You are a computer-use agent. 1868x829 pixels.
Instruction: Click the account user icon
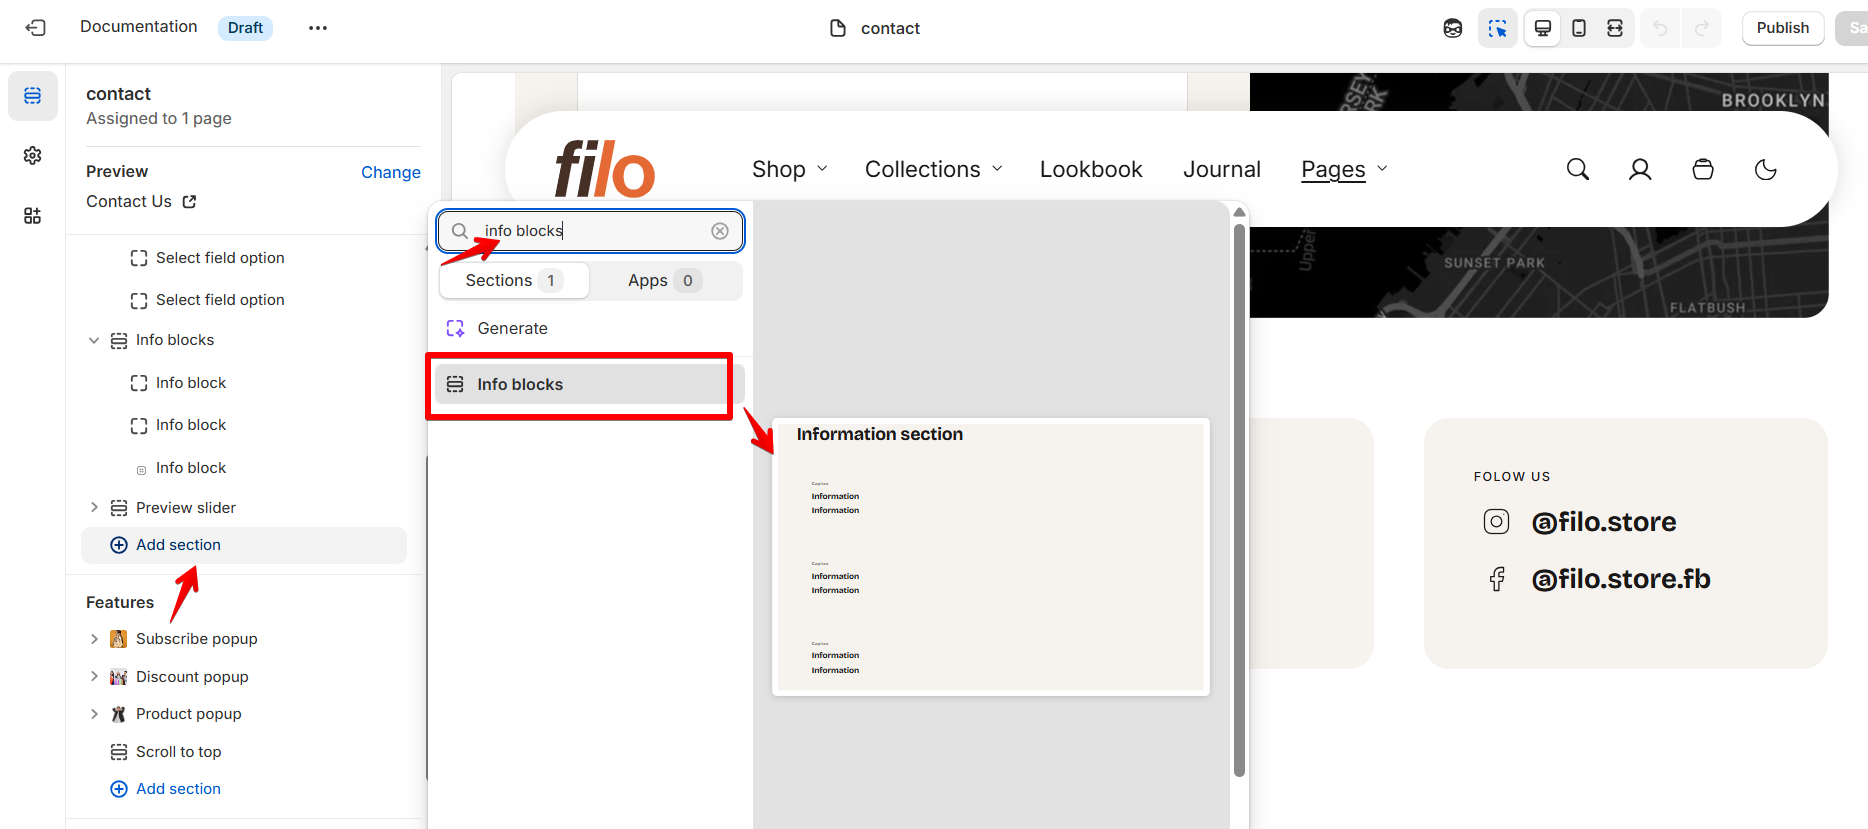(x=1640, y=170)
